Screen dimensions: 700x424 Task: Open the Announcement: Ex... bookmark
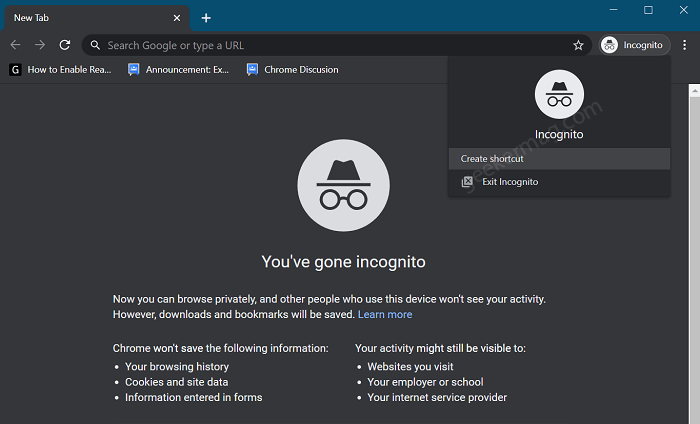click(x=179, y=70)
